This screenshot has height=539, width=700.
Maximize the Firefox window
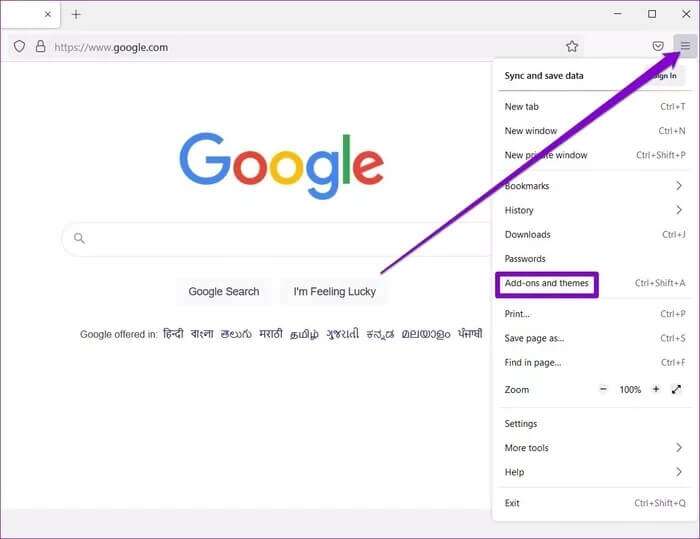point(652,14)
